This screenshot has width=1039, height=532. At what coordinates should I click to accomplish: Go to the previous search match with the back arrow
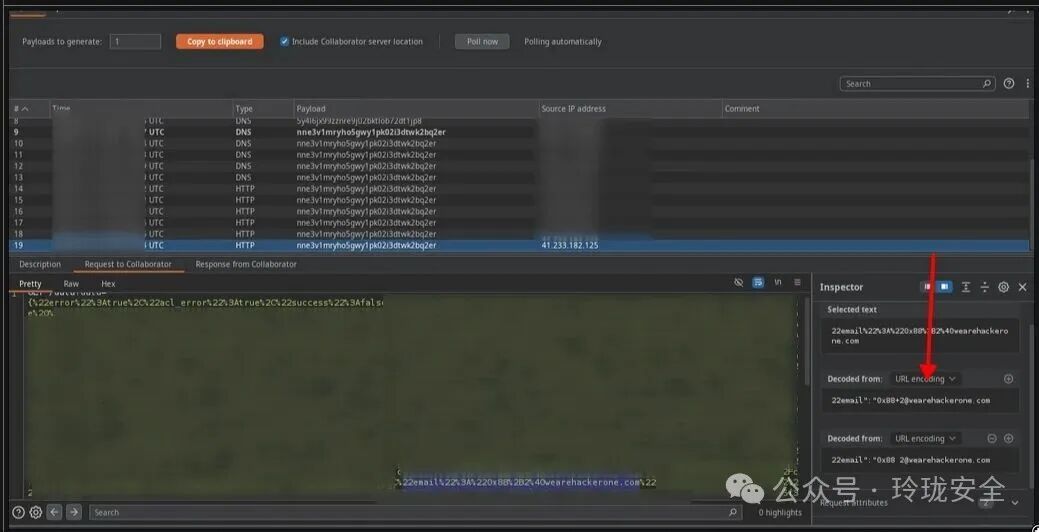tap(55, 512)
